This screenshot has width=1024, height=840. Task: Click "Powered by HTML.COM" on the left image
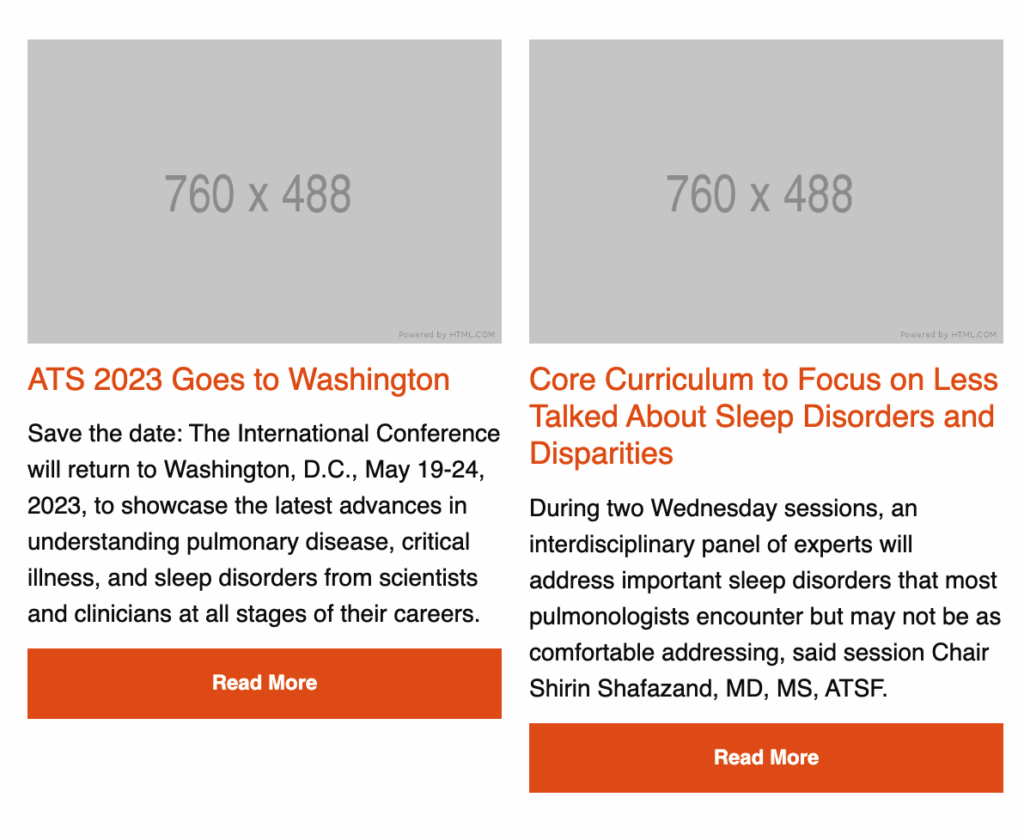click(x=446, y=335)
